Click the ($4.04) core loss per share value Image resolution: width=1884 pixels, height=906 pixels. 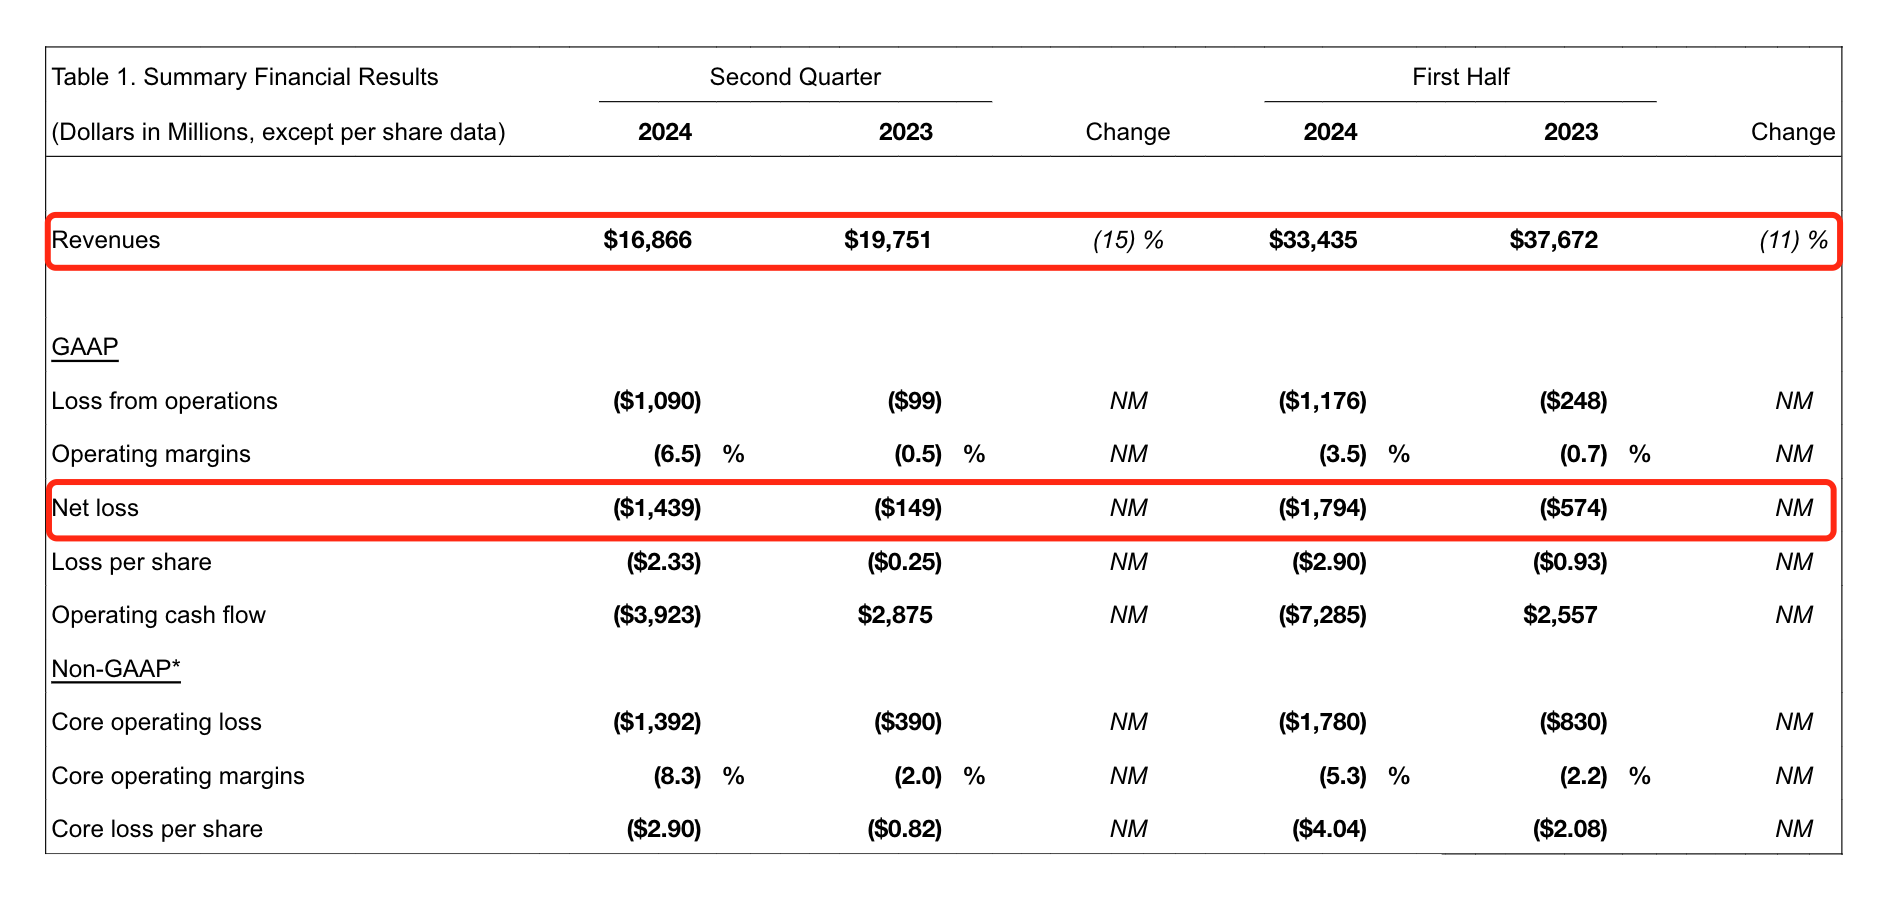(1329, 829)
